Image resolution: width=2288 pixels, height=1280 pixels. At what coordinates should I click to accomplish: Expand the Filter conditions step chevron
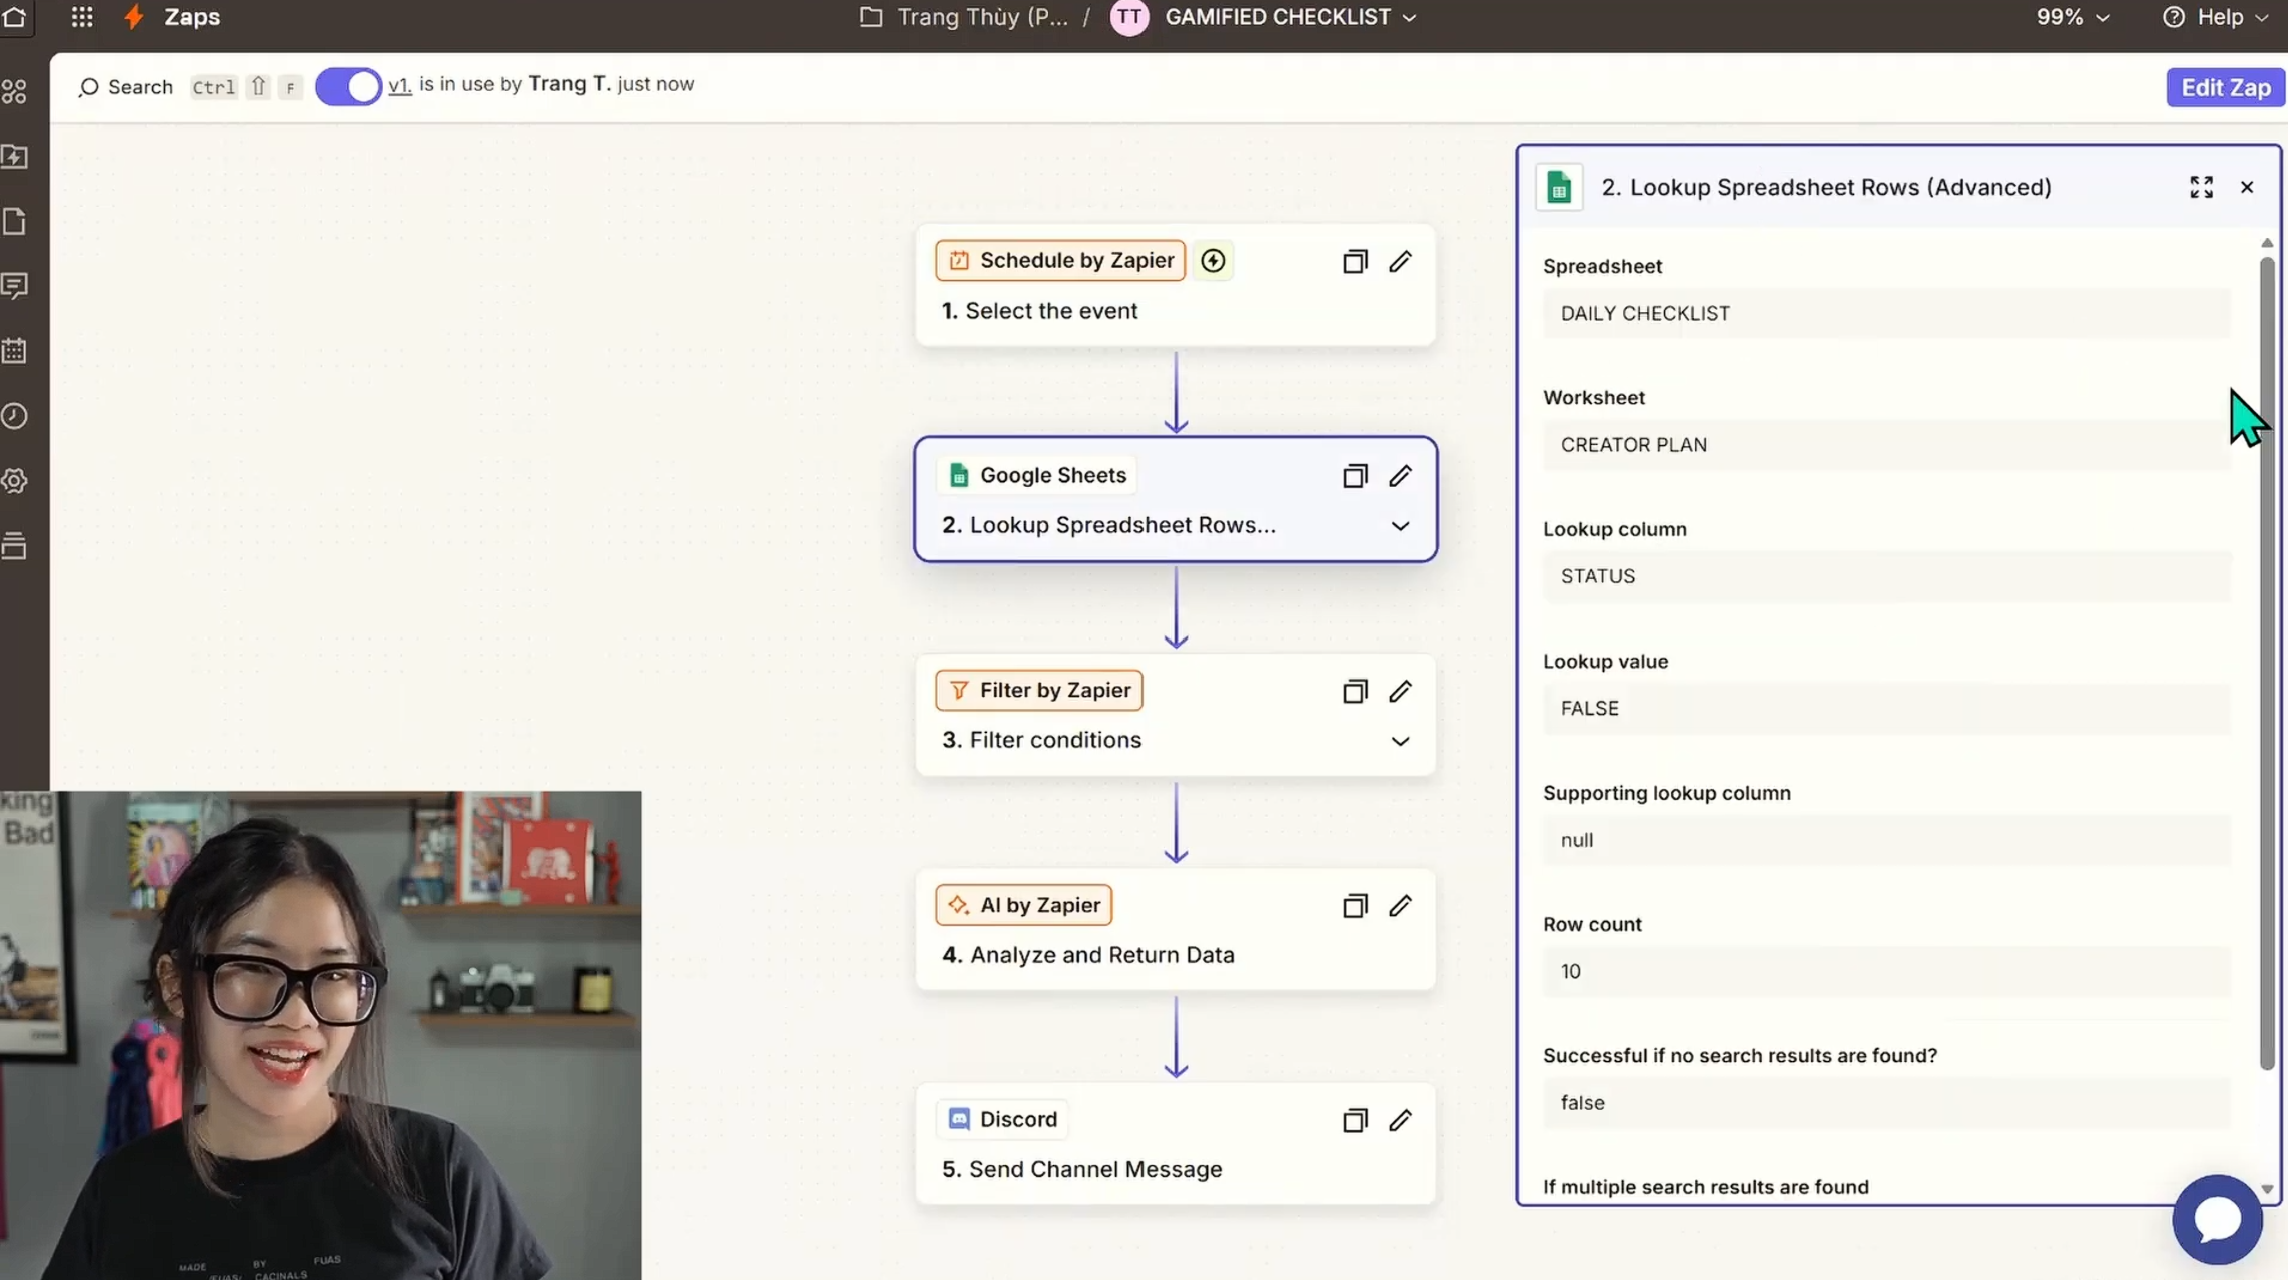point(1400,741)
